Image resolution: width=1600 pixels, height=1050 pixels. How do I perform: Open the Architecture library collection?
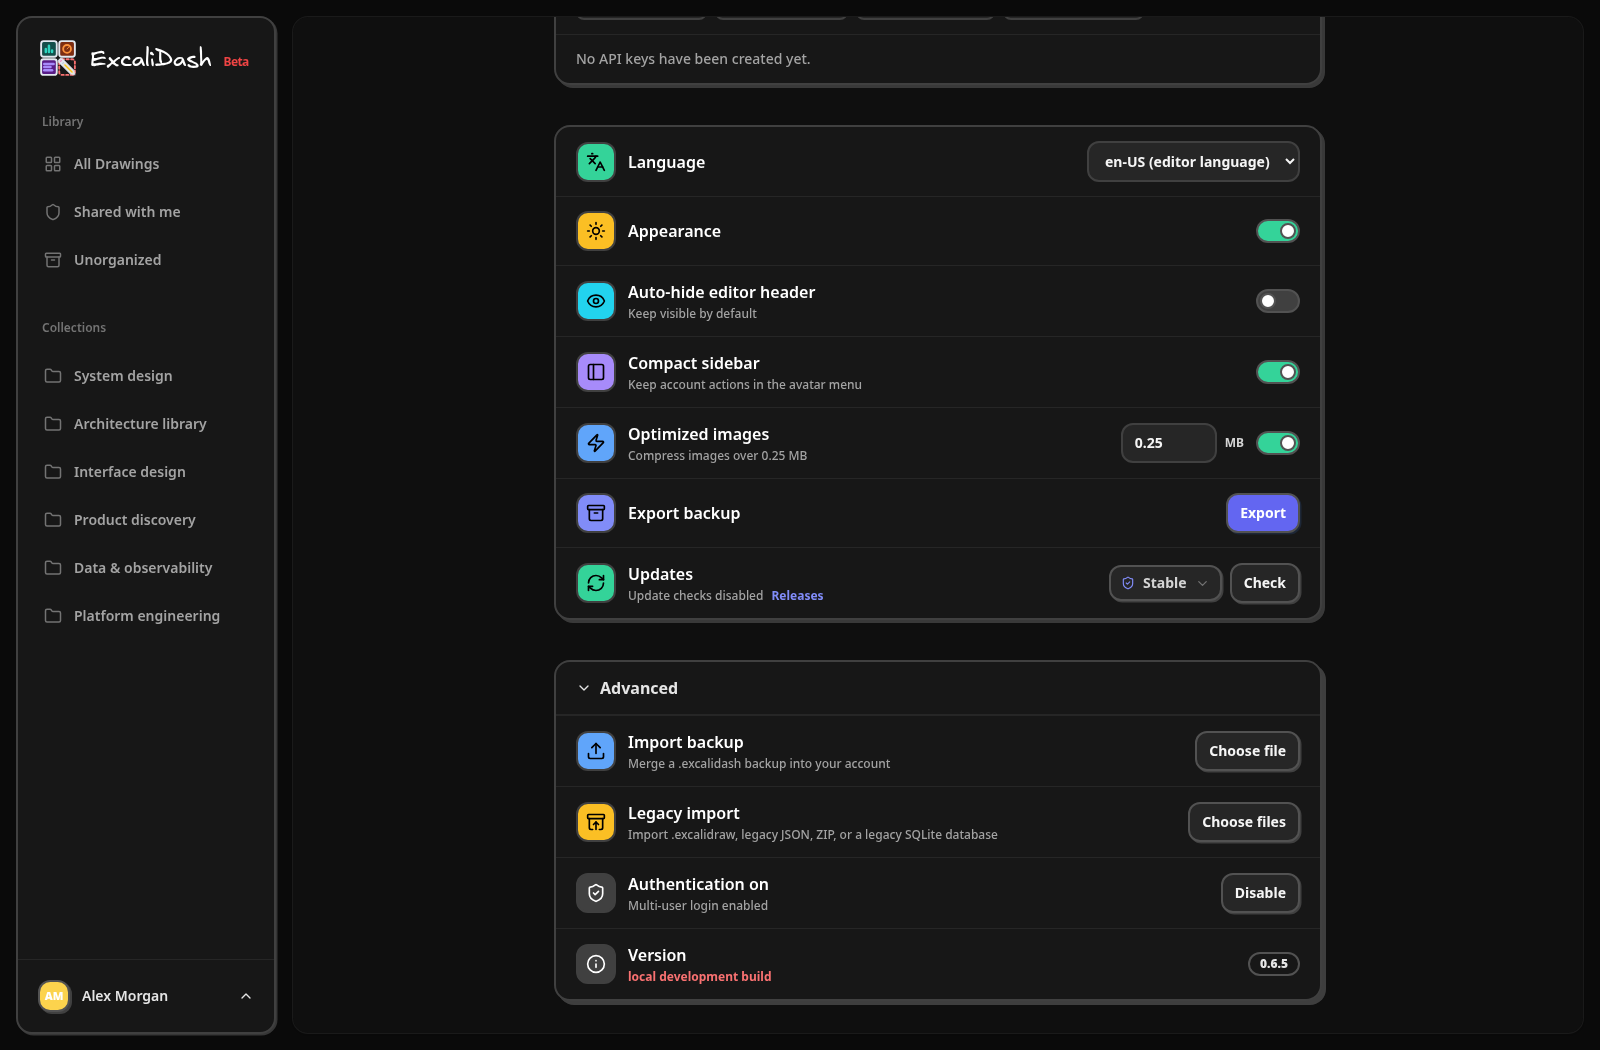tap(146, 424)
